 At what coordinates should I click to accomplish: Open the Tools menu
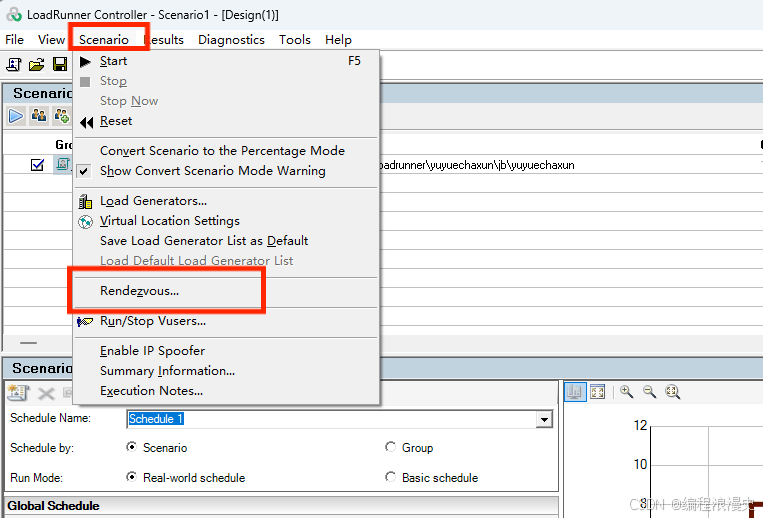click(x=295, y=39)
